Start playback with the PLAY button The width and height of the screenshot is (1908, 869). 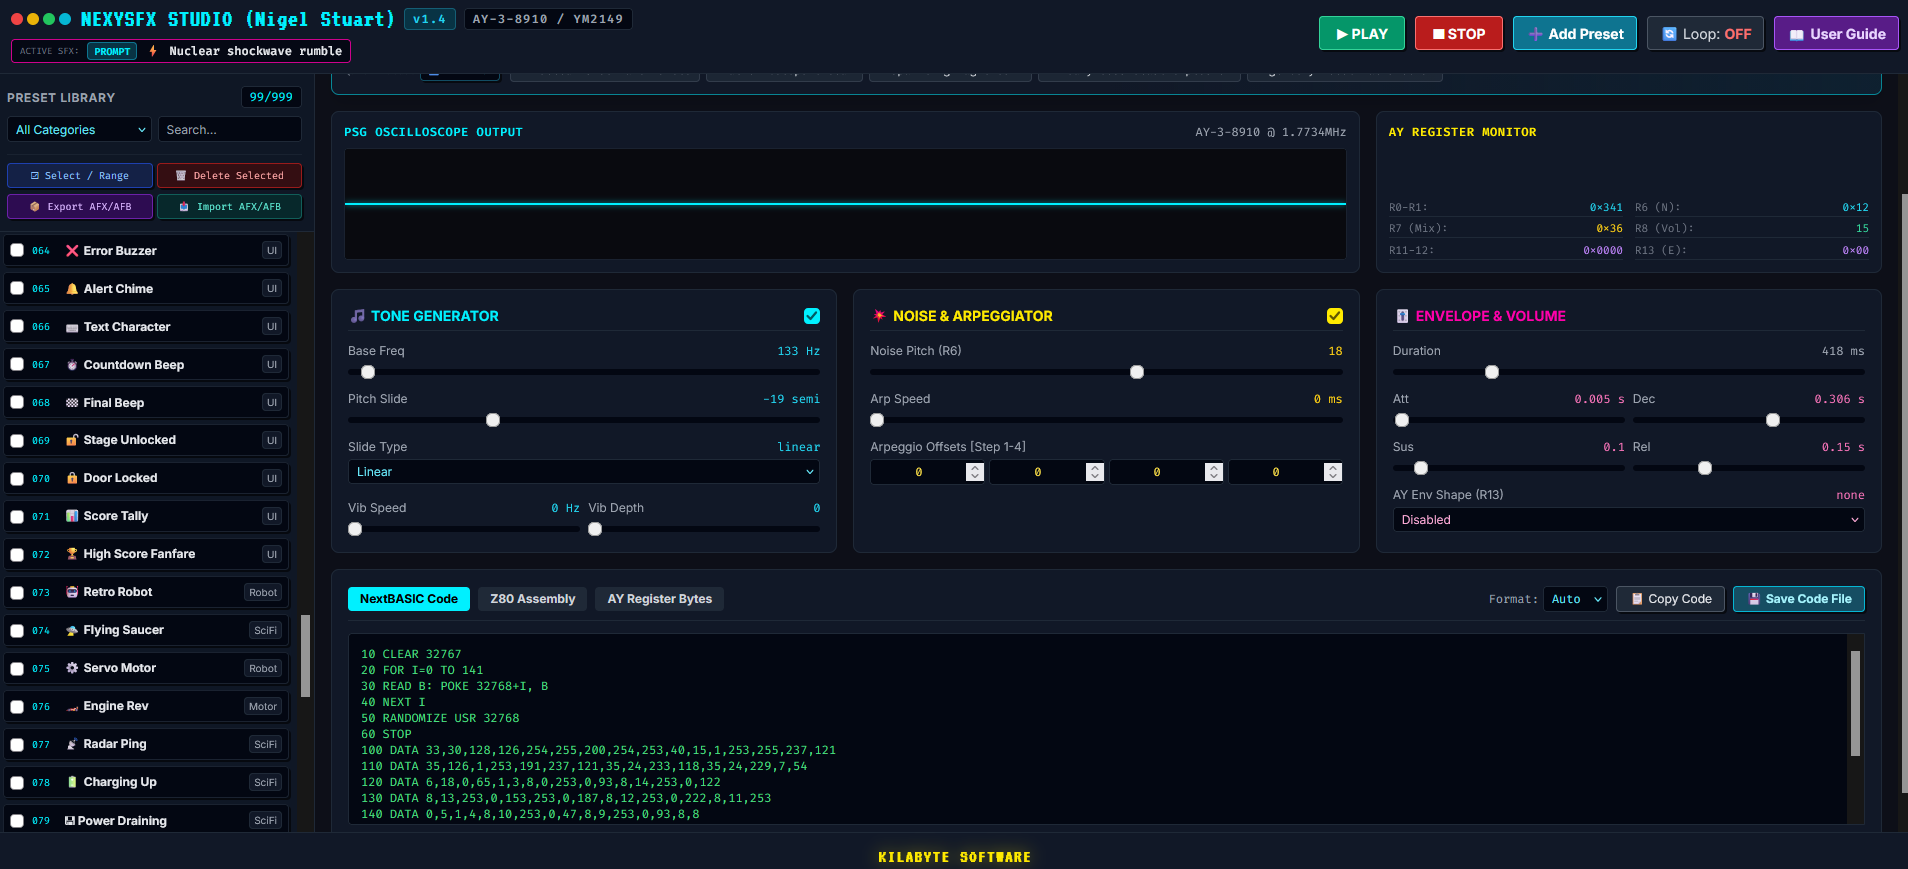point(1362,34)
